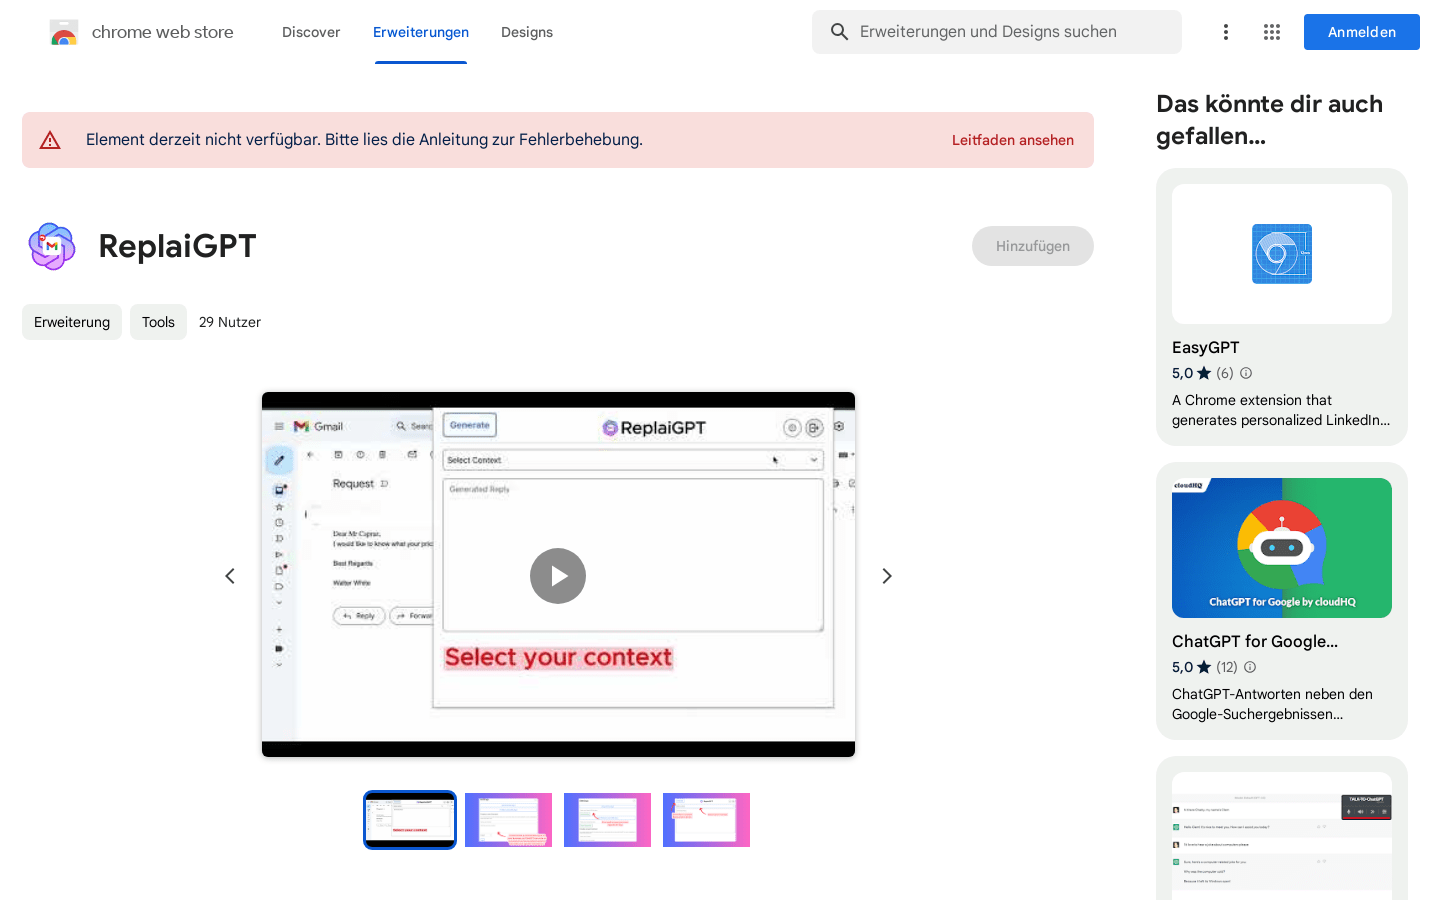
Task: Focus the Erweiterungen und Designs search field
Action: [1010, 32]
